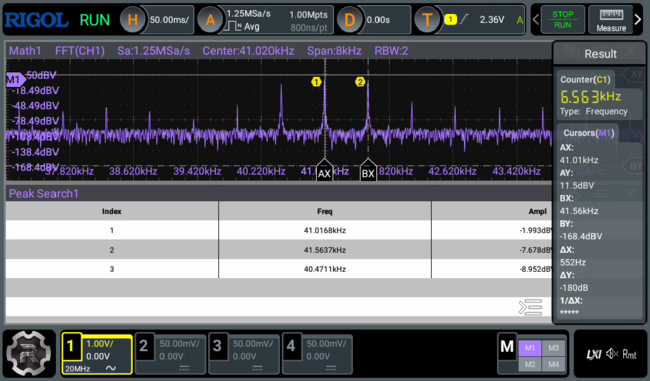The image size is (650, 381).
Task: Select math channel M3
Action: (x=553, y=348)
